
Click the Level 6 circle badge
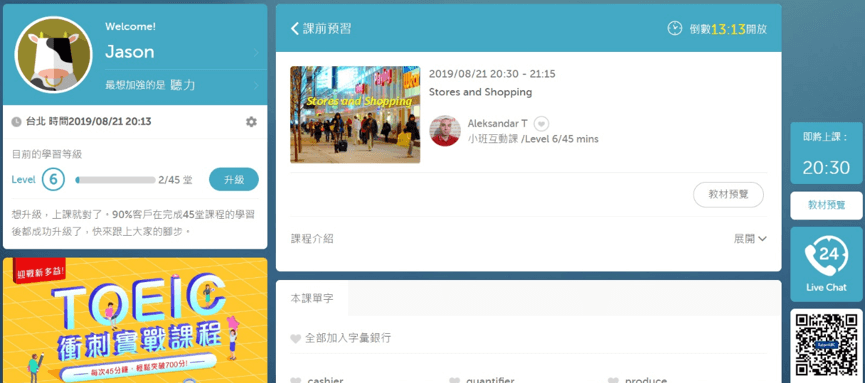pyautogui.click(x=54, y=179)
